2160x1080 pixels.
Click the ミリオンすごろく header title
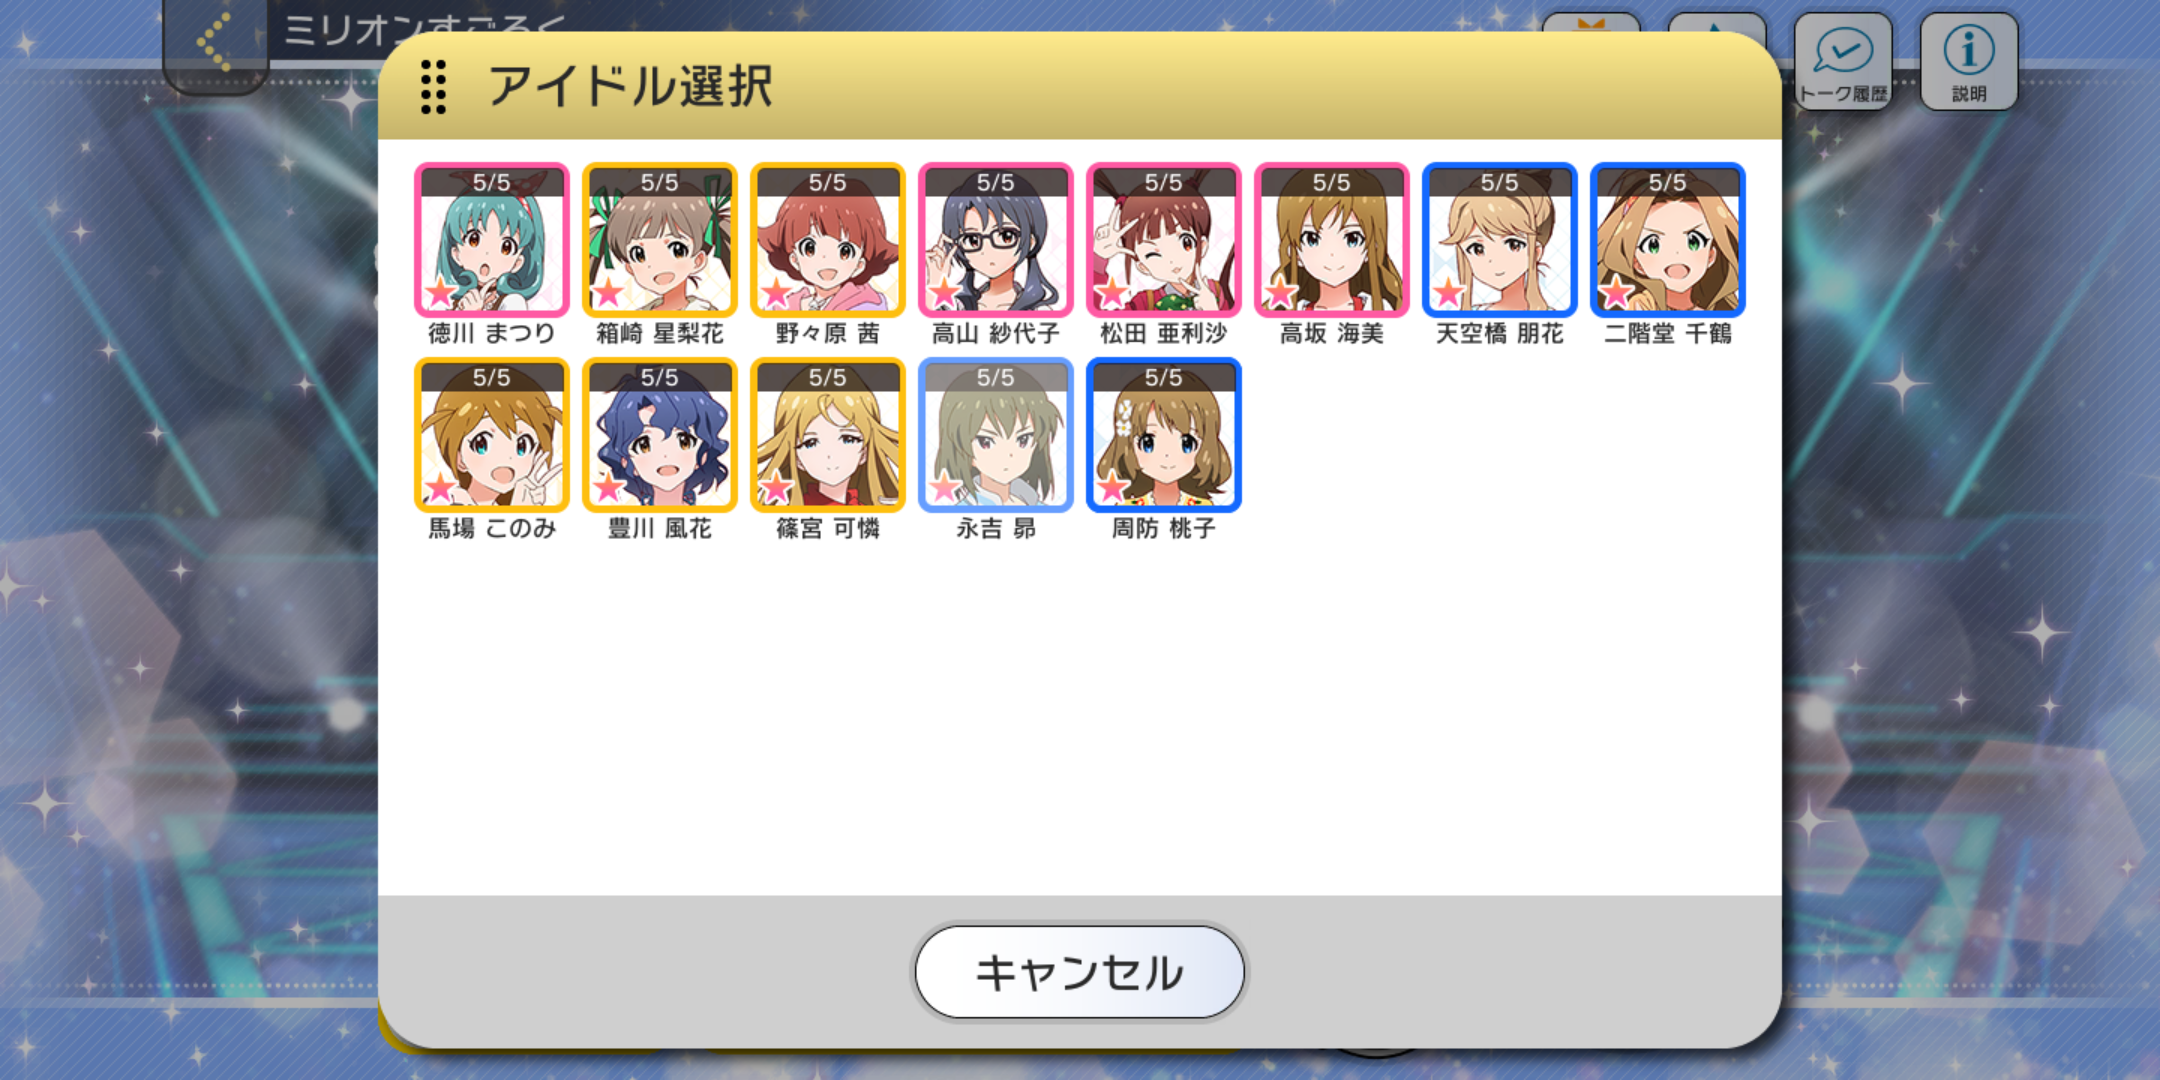point(424,30)
